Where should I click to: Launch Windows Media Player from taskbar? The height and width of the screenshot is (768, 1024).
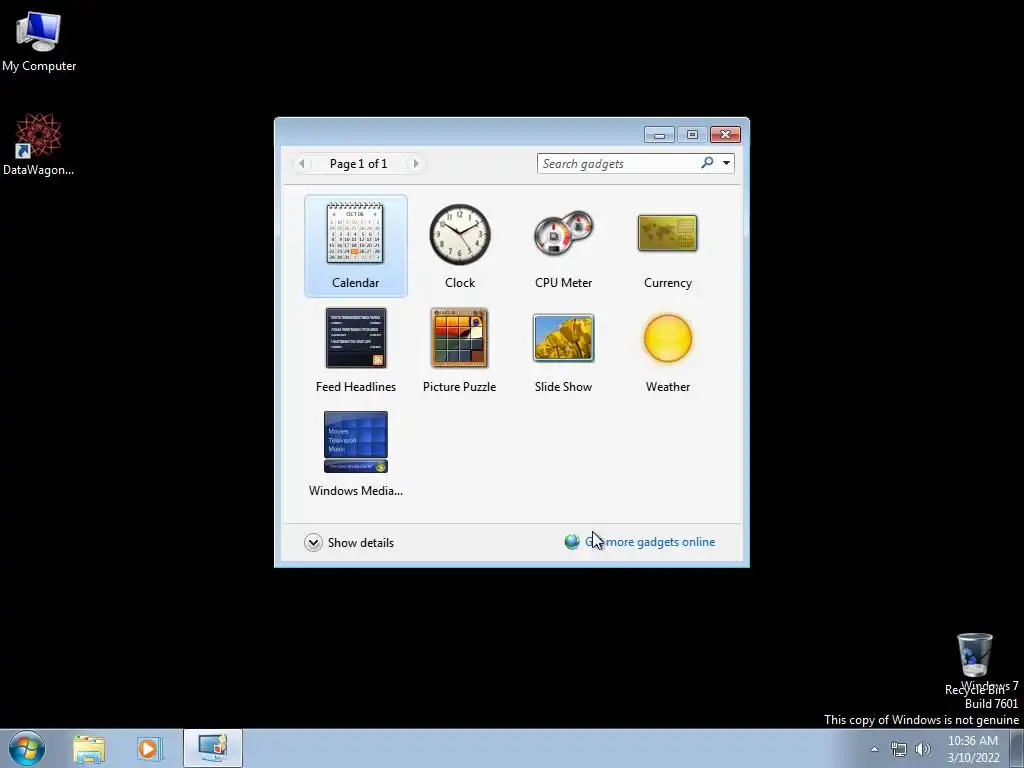click(x=149, y=749)
